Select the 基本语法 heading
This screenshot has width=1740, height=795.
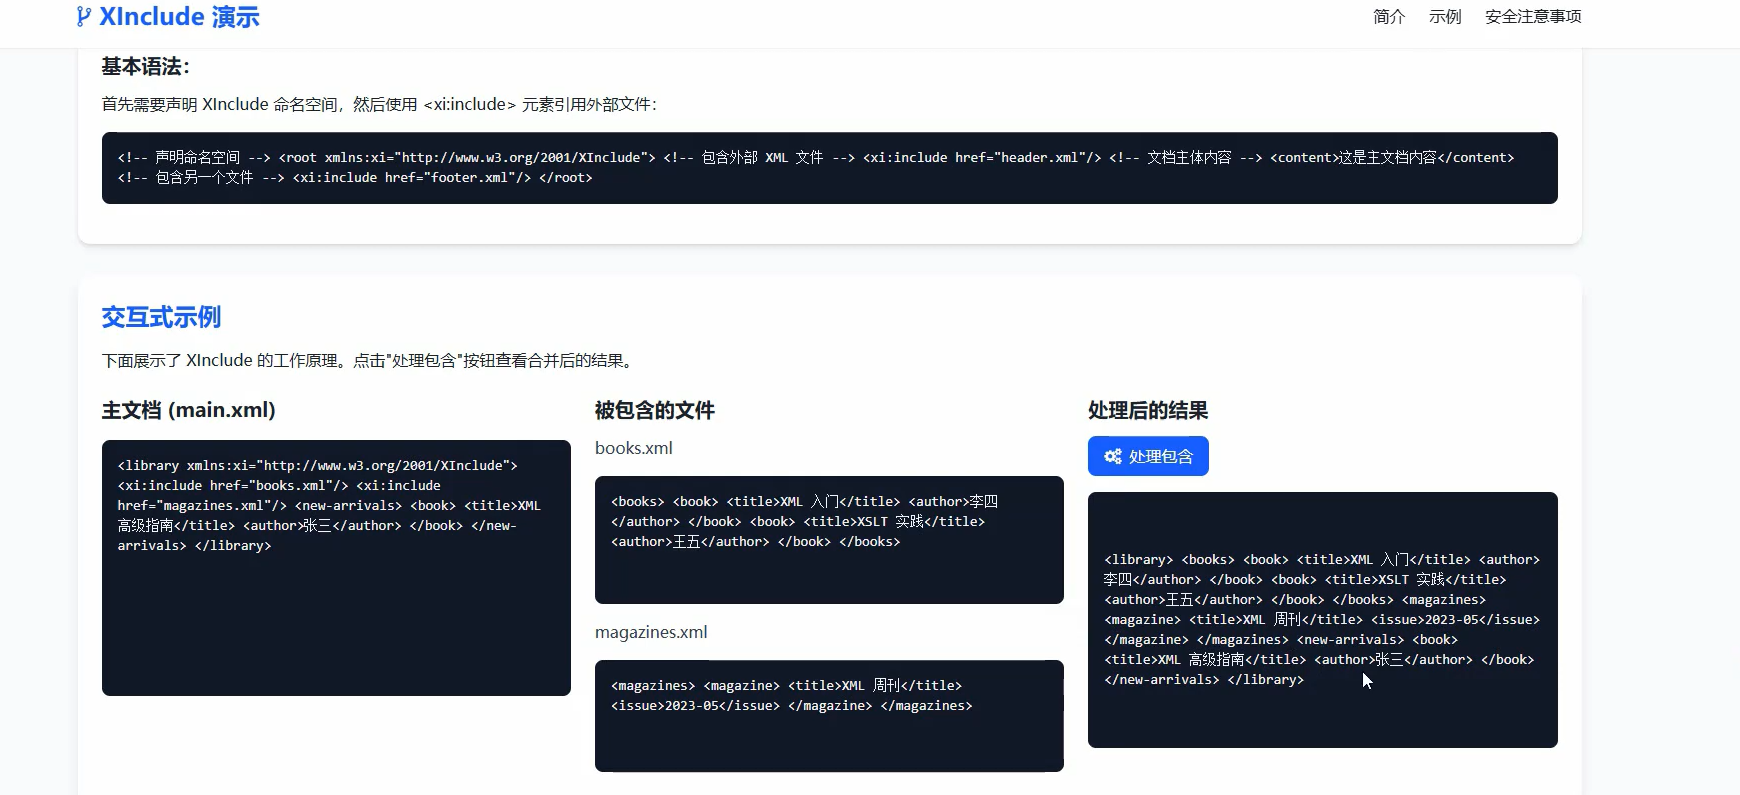pos(145,67)
